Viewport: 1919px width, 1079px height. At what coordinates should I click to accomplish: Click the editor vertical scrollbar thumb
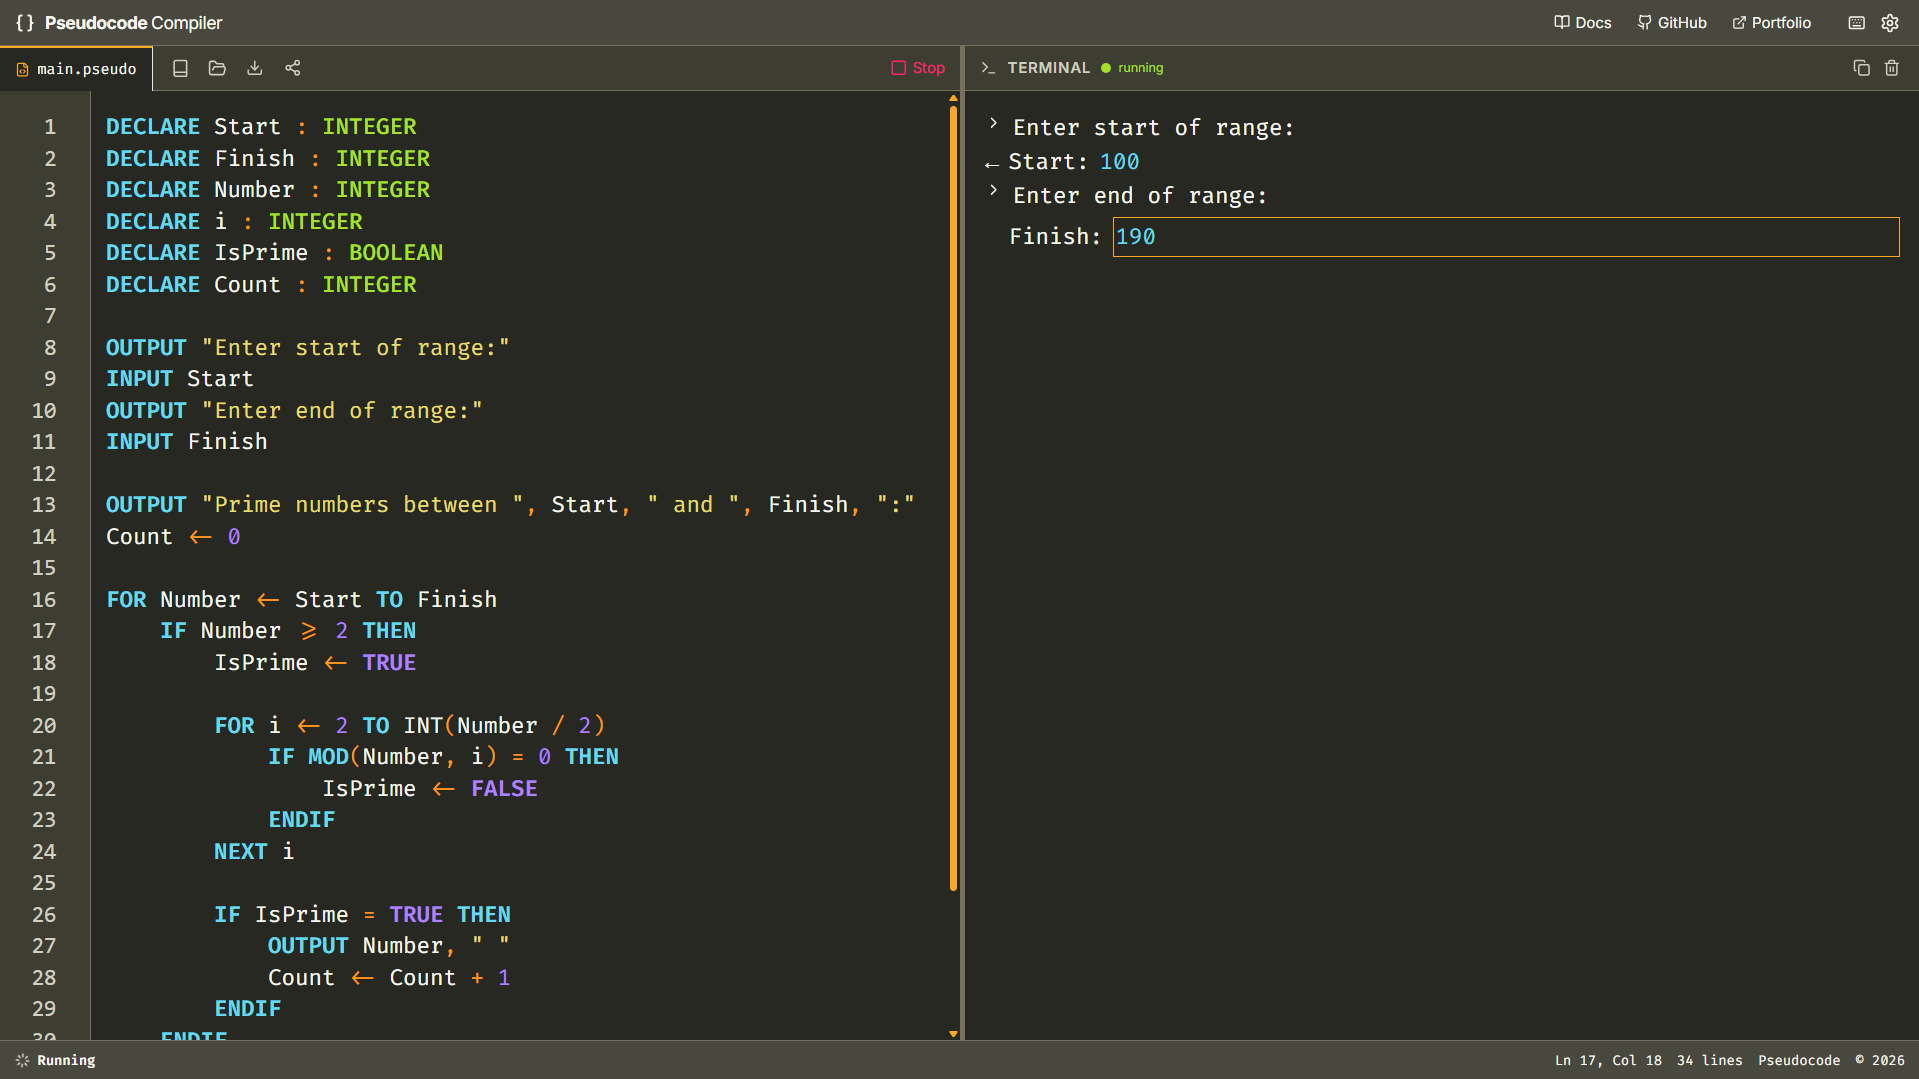click(953, 497)
